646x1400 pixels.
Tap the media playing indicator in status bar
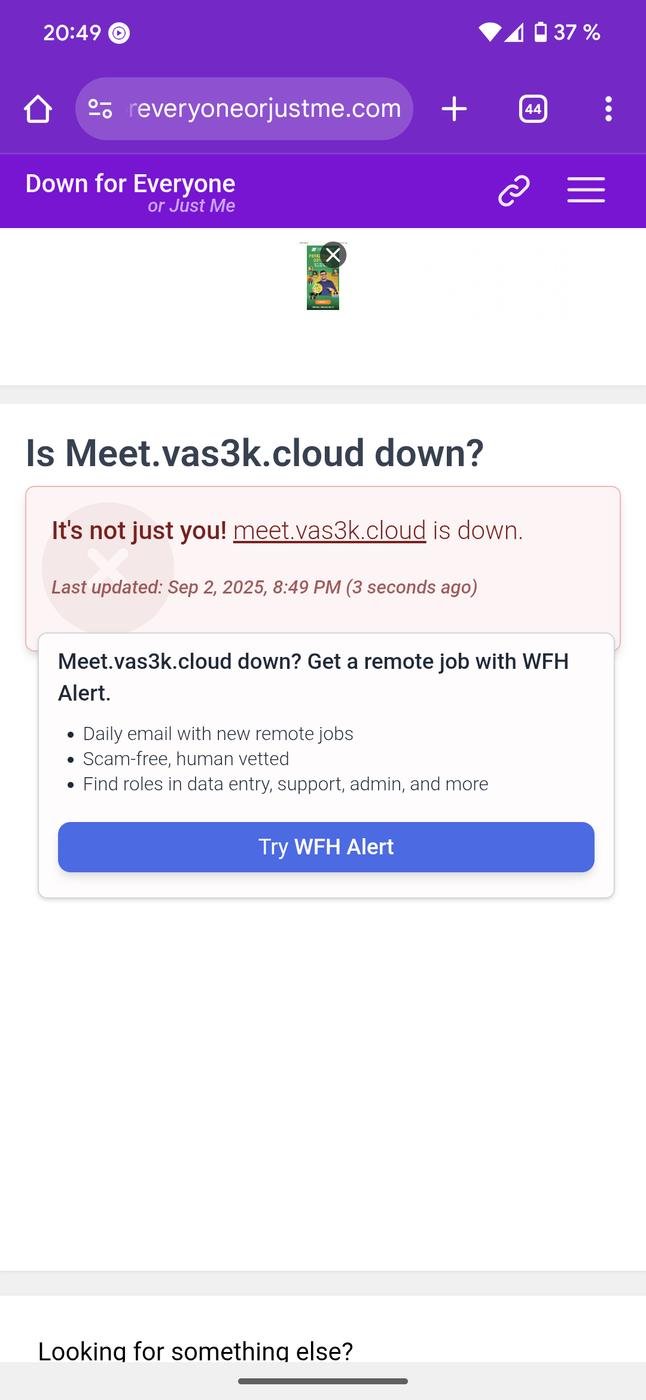[119, 33]
